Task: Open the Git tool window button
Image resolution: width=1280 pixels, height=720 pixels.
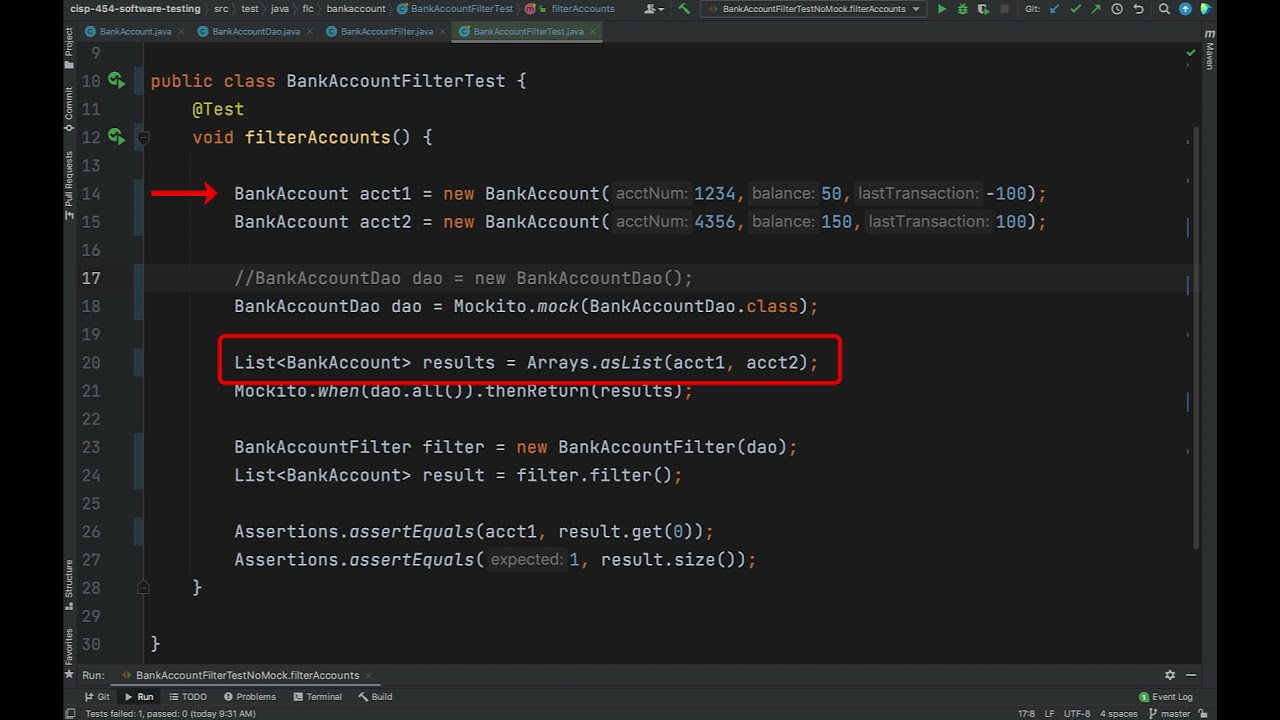Action: pos(97,697)
